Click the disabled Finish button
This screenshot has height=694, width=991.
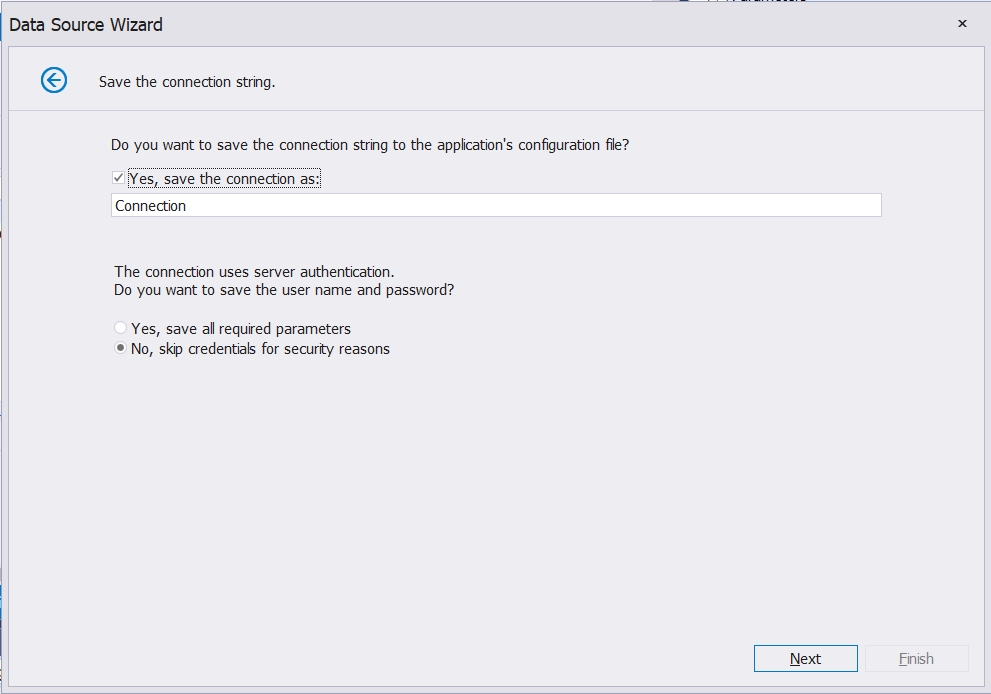click(915, 658)
